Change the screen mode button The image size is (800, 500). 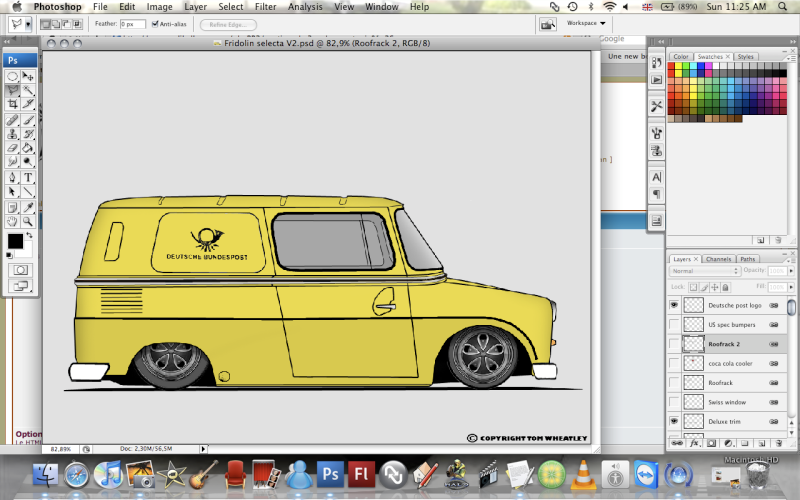[x=20, y=286]
